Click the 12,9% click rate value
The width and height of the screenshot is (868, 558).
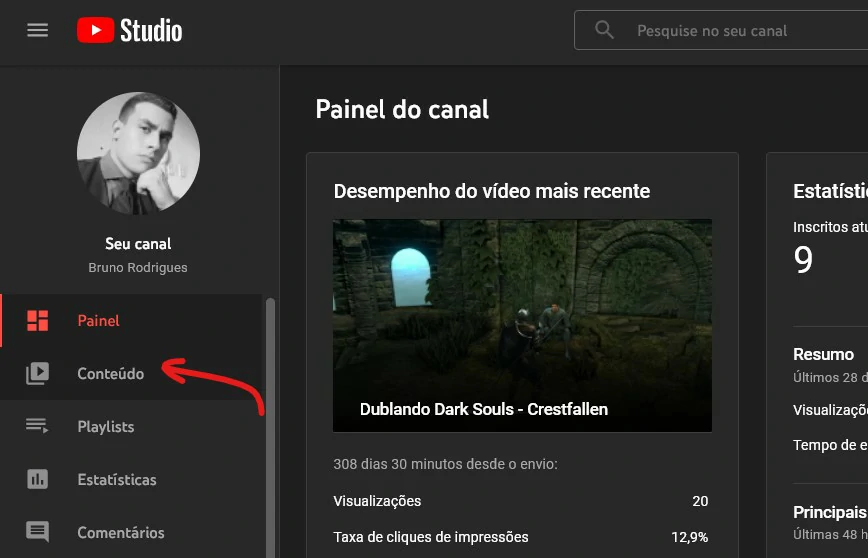pos(689,537)
